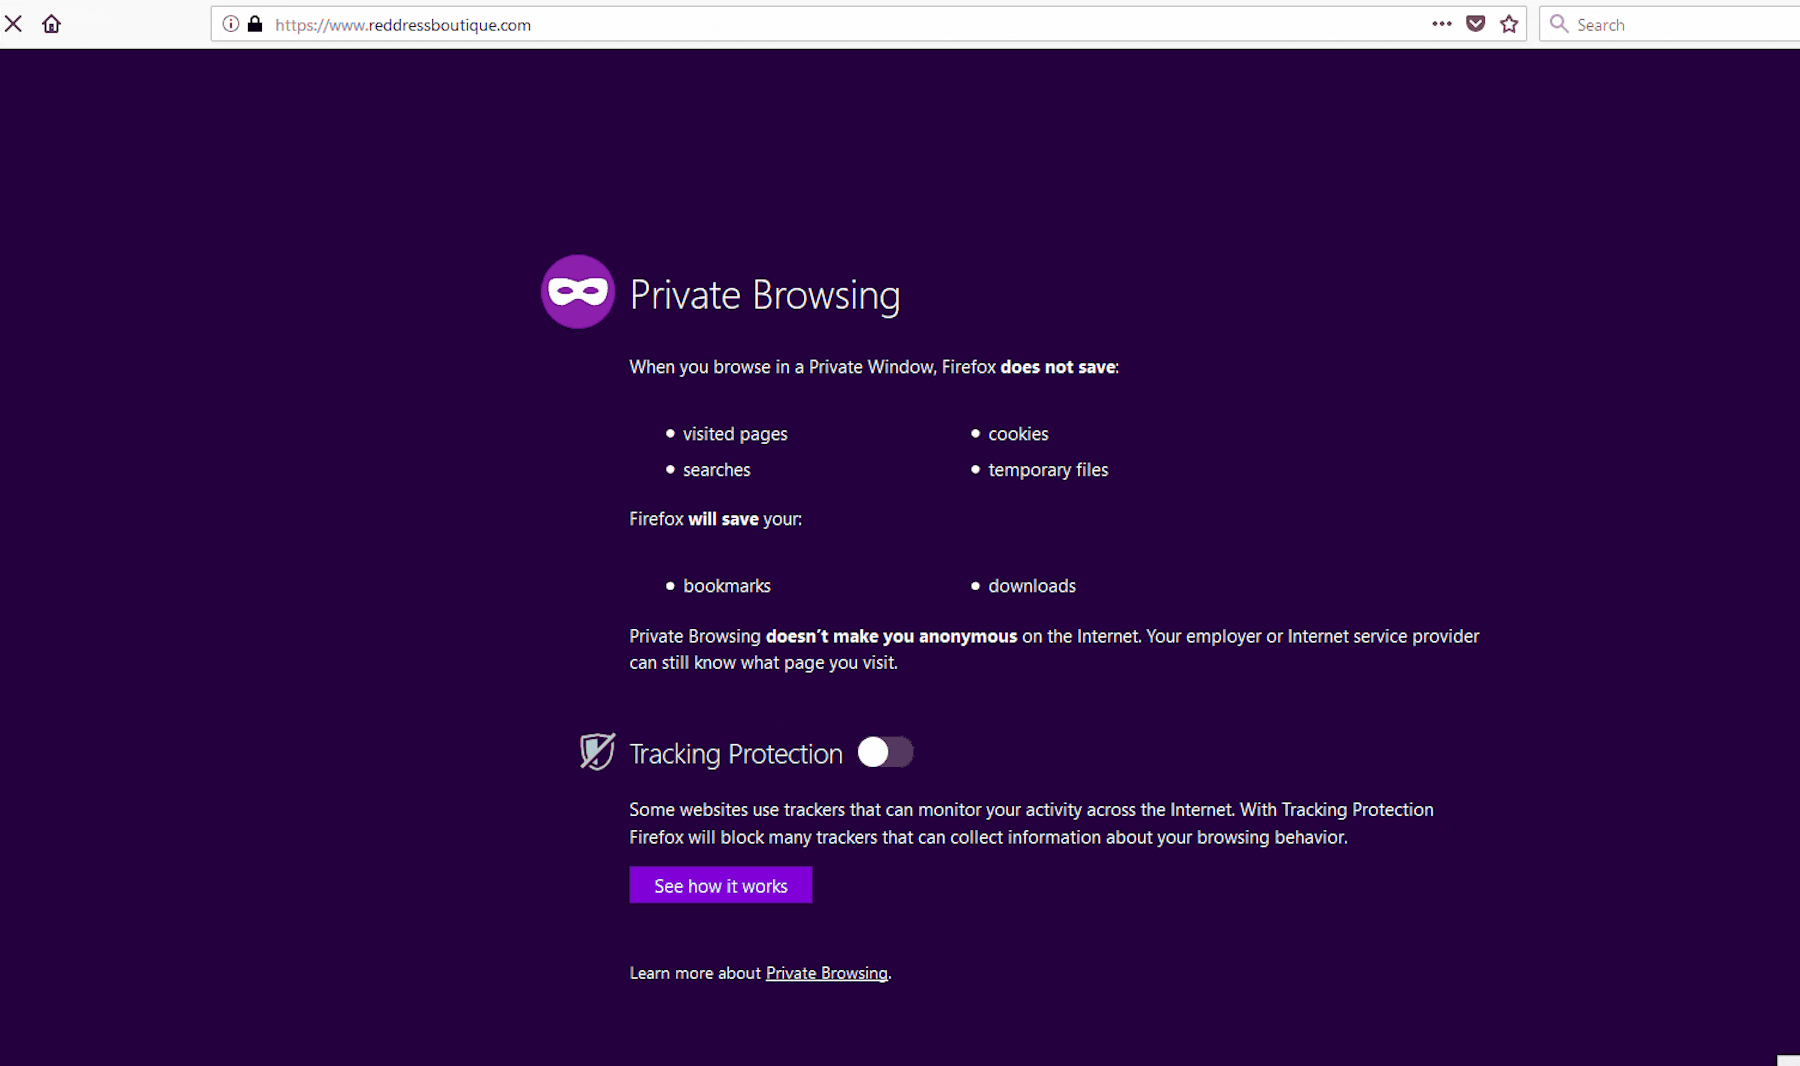Image resolution: width=1800 pixels, height=1066 pixels.
Task: Go to the Home page icon
Action: [x=51, y=24]
